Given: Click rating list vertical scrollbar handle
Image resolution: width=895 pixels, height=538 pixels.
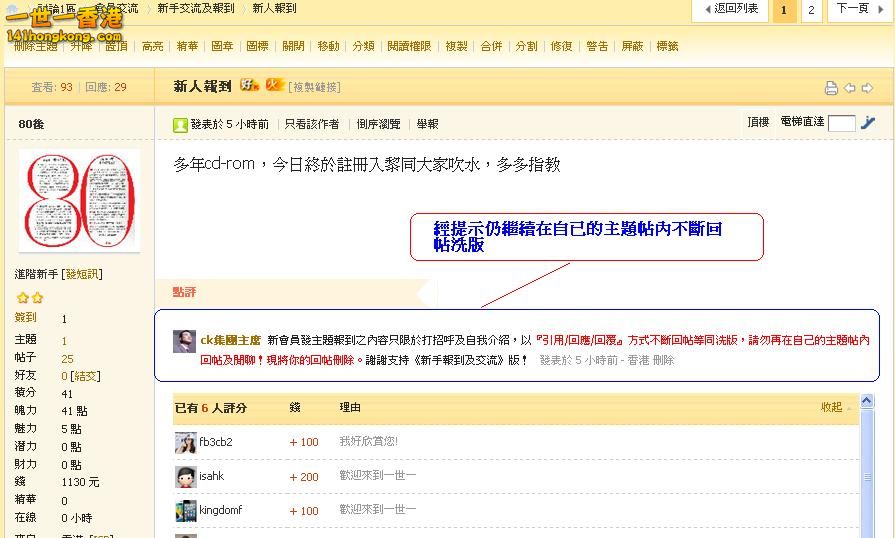Looking at the screenshot, I should click(x=866, y=476).
